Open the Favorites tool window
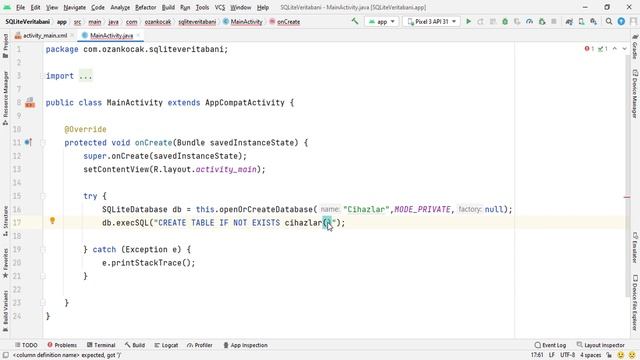The width and height of the screenshot is (640, 360). [5, 263]
